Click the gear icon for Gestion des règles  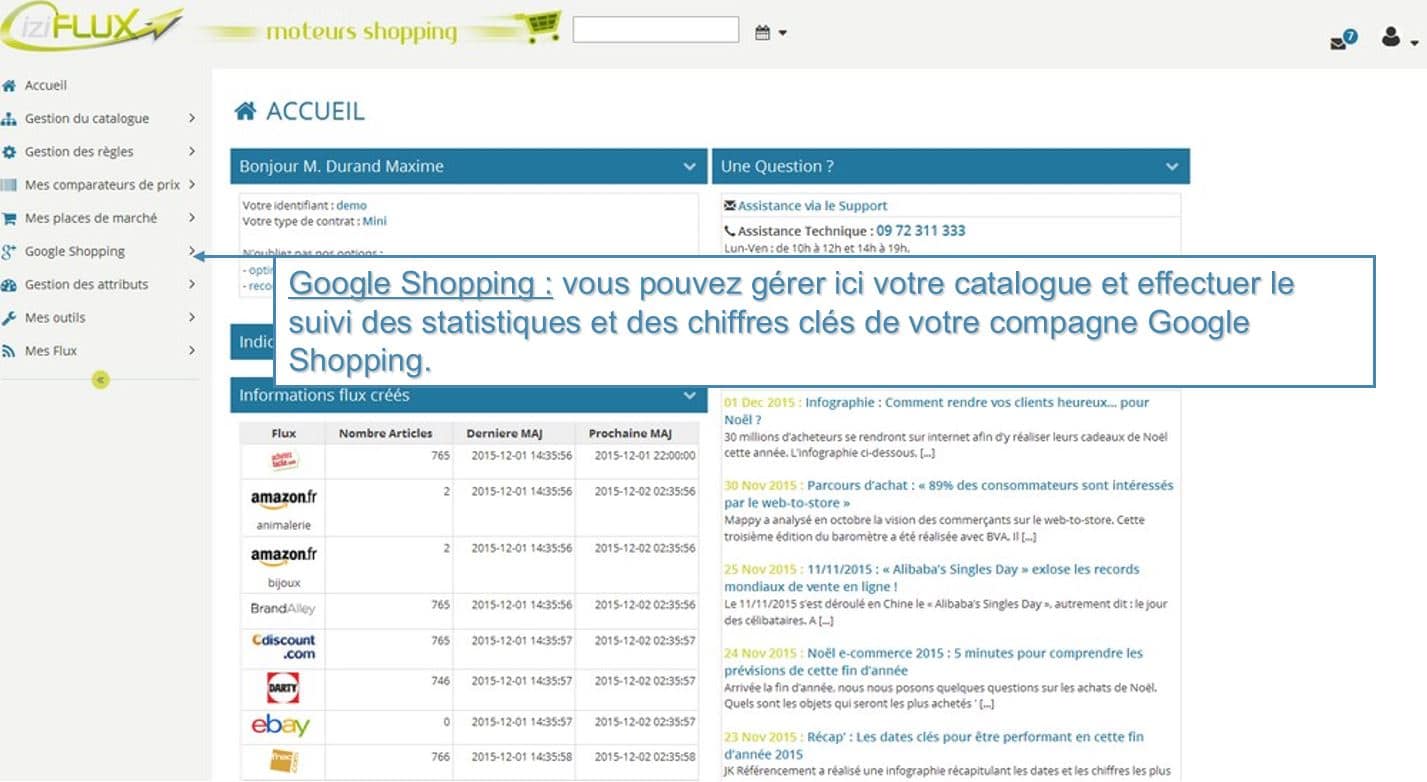click(x=9, y=152)
